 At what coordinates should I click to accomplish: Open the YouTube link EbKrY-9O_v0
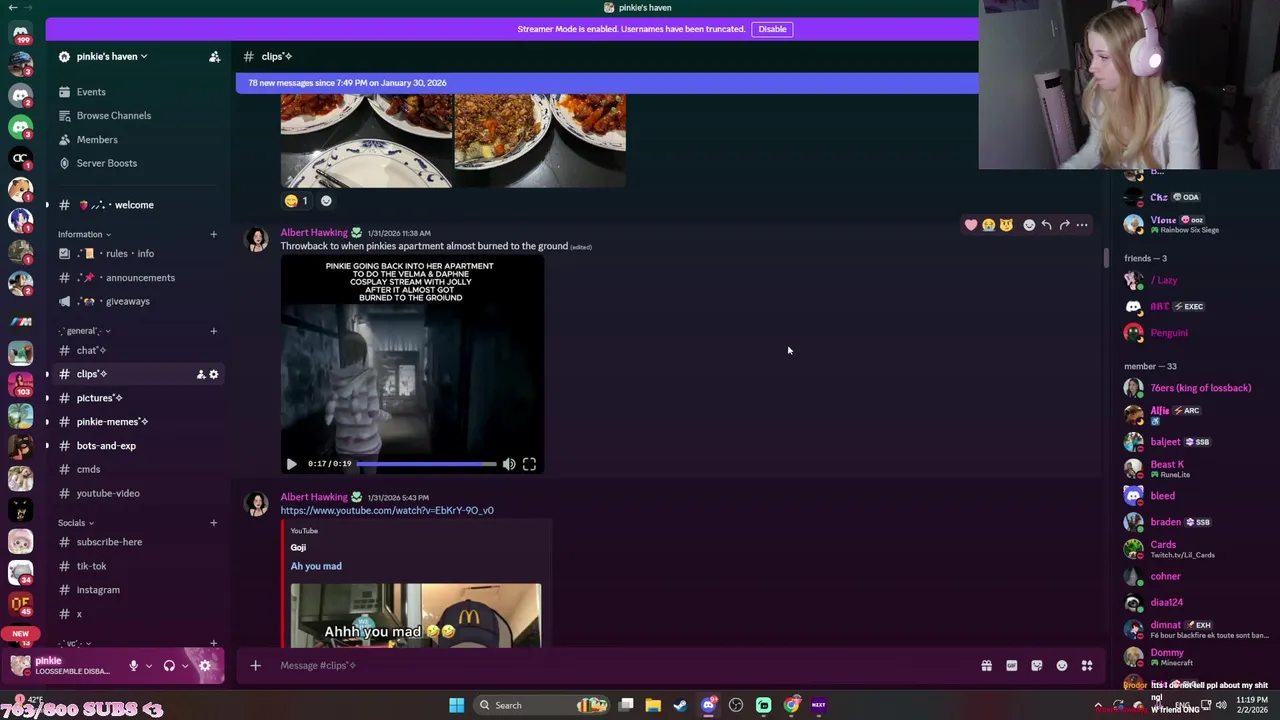pos(387,511)
